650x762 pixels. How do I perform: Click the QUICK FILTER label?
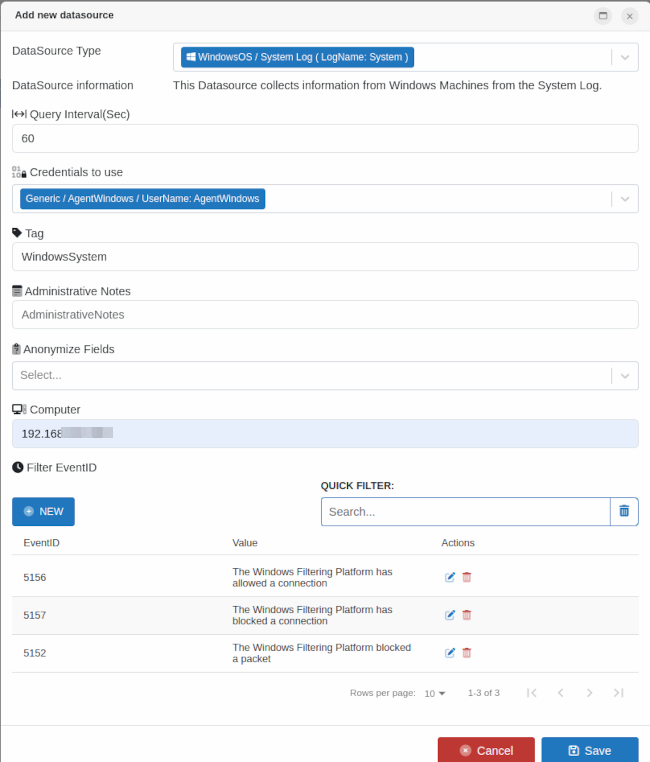[357, 485]
